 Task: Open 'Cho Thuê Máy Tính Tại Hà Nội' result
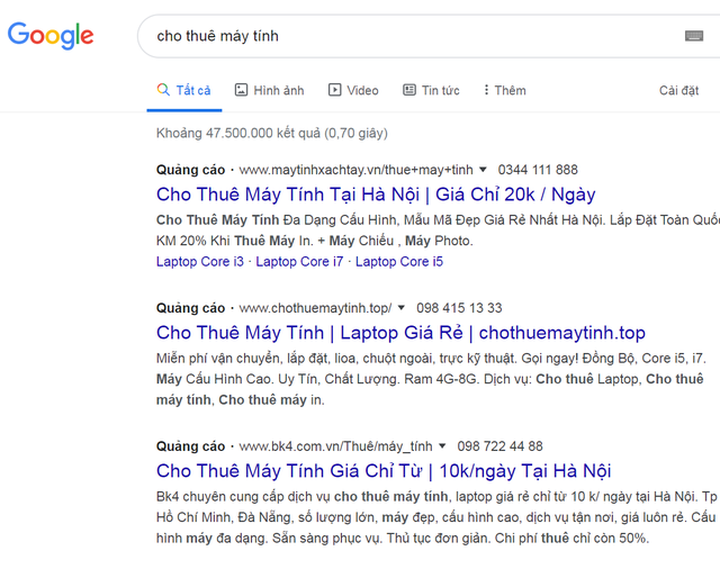376,194
